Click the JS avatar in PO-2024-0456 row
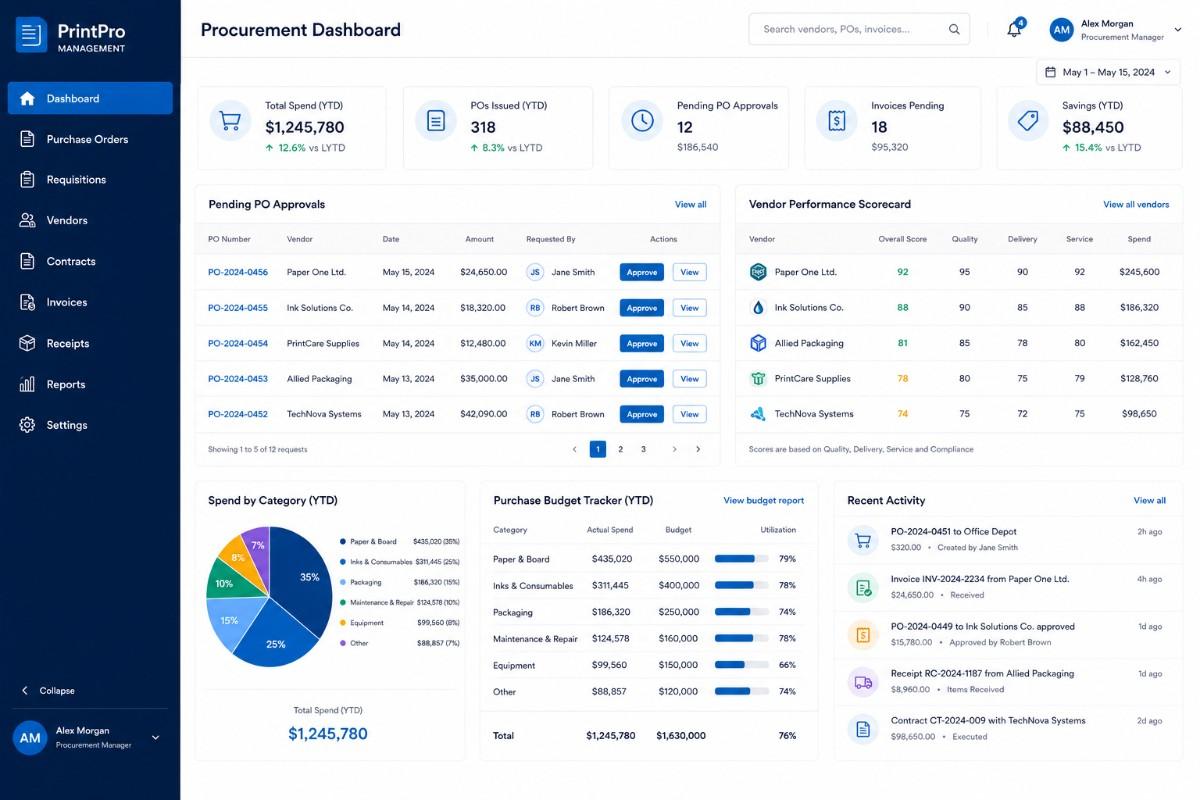This screenshot has height=800, width=1200. point(535,272)
